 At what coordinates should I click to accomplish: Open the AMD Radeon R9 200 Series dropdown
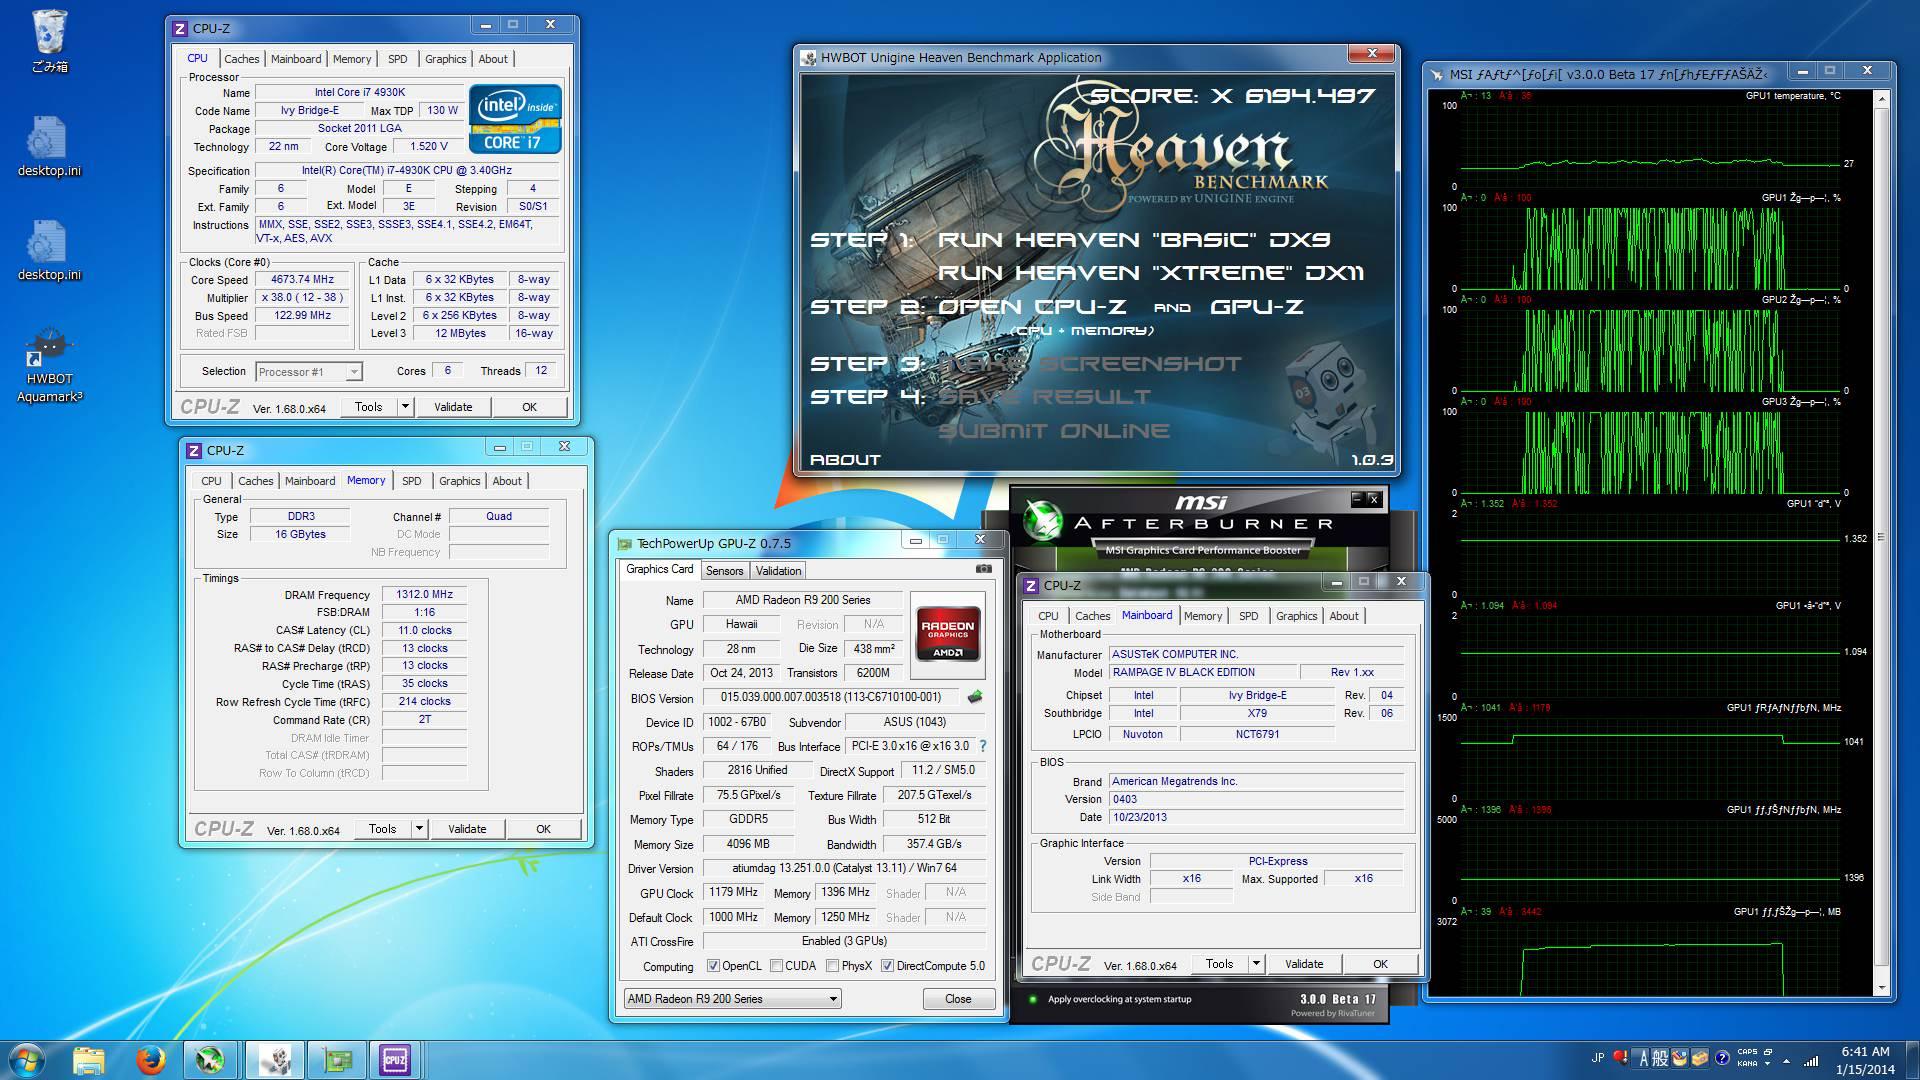[732, 999]
